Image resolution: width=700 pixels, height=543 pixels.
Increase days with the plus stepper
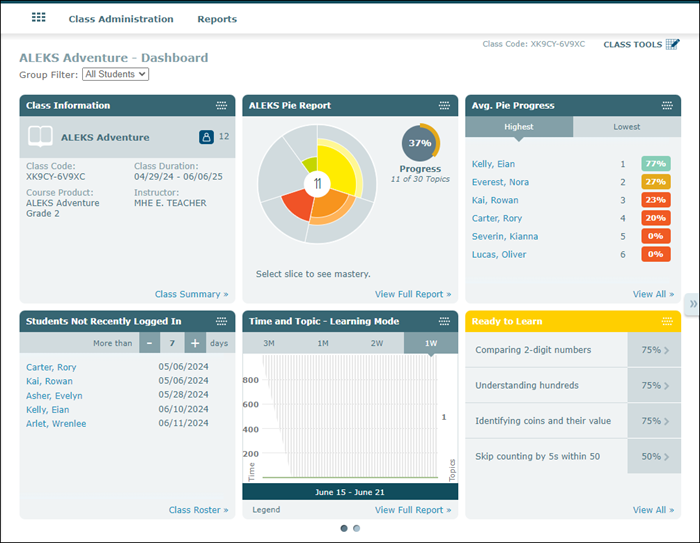point(194,343)
